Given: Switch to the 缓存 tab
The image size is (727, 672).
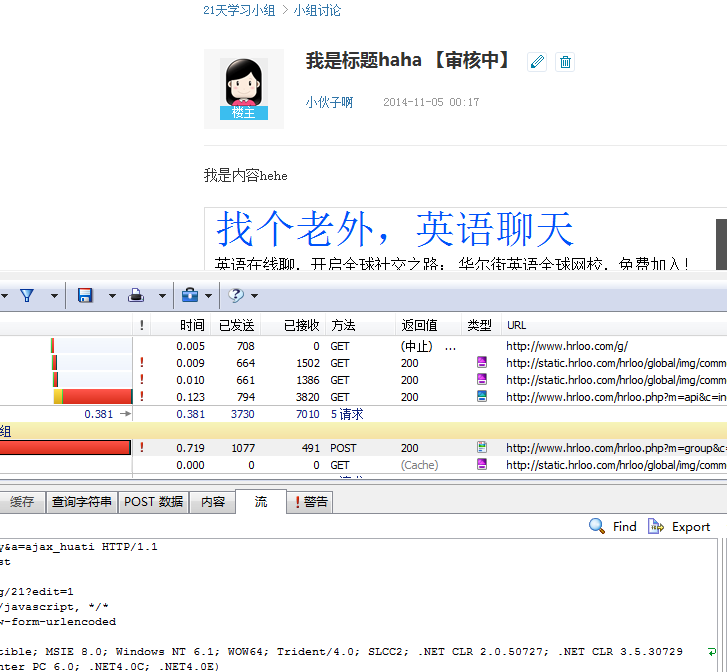Looking at the screenshot, I should [22, 502].
